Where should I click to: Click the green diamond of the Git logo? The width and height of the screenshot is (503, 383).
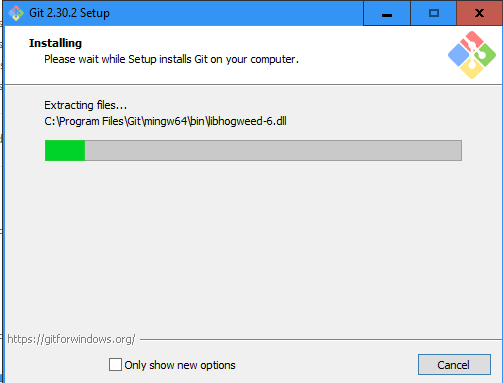click(x=486, y=54)
